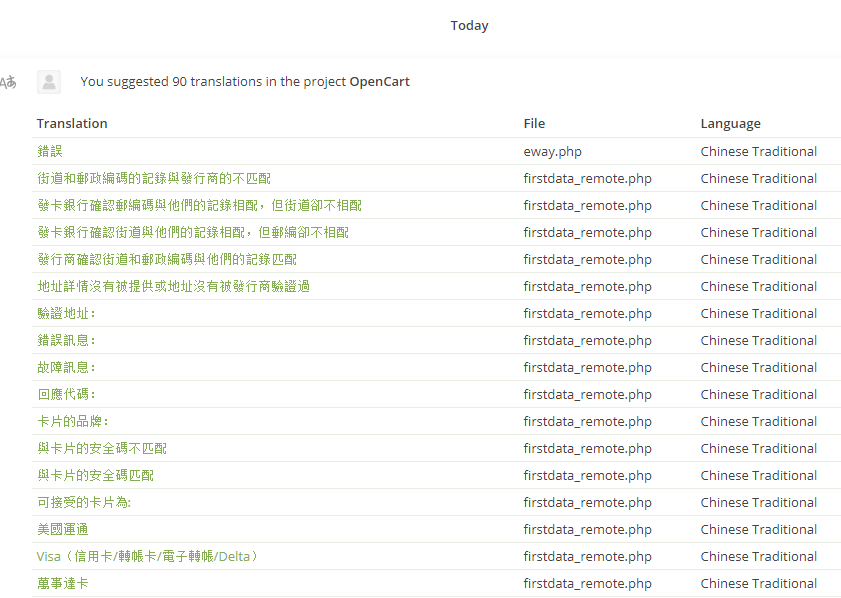841x598 pixels.
Task: Click the user avatar thumbnail
Action: click(x=49, y=82)
